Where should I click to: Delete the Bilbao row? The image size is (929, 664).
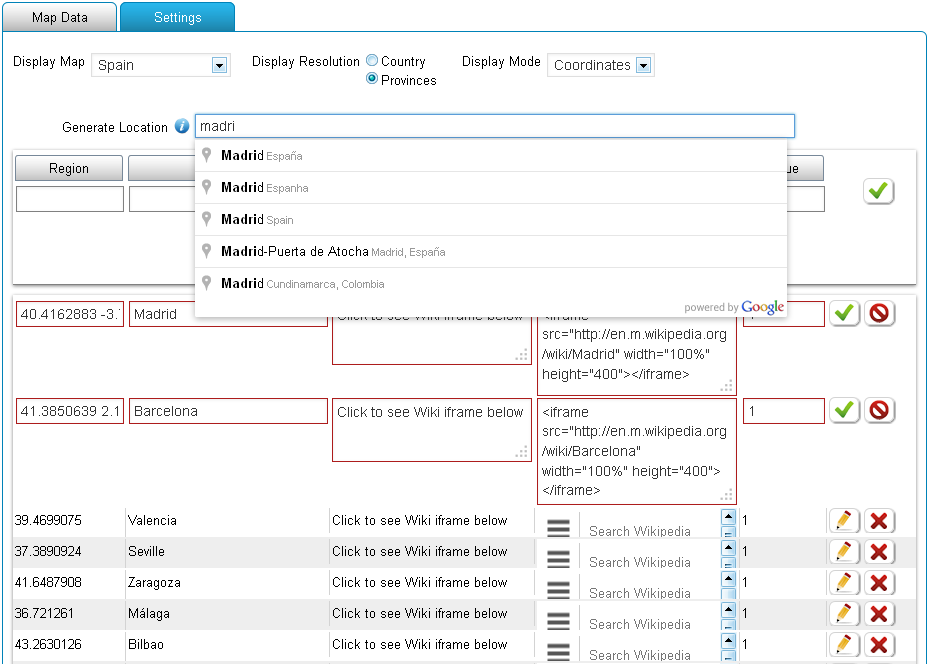pos(879,644)
